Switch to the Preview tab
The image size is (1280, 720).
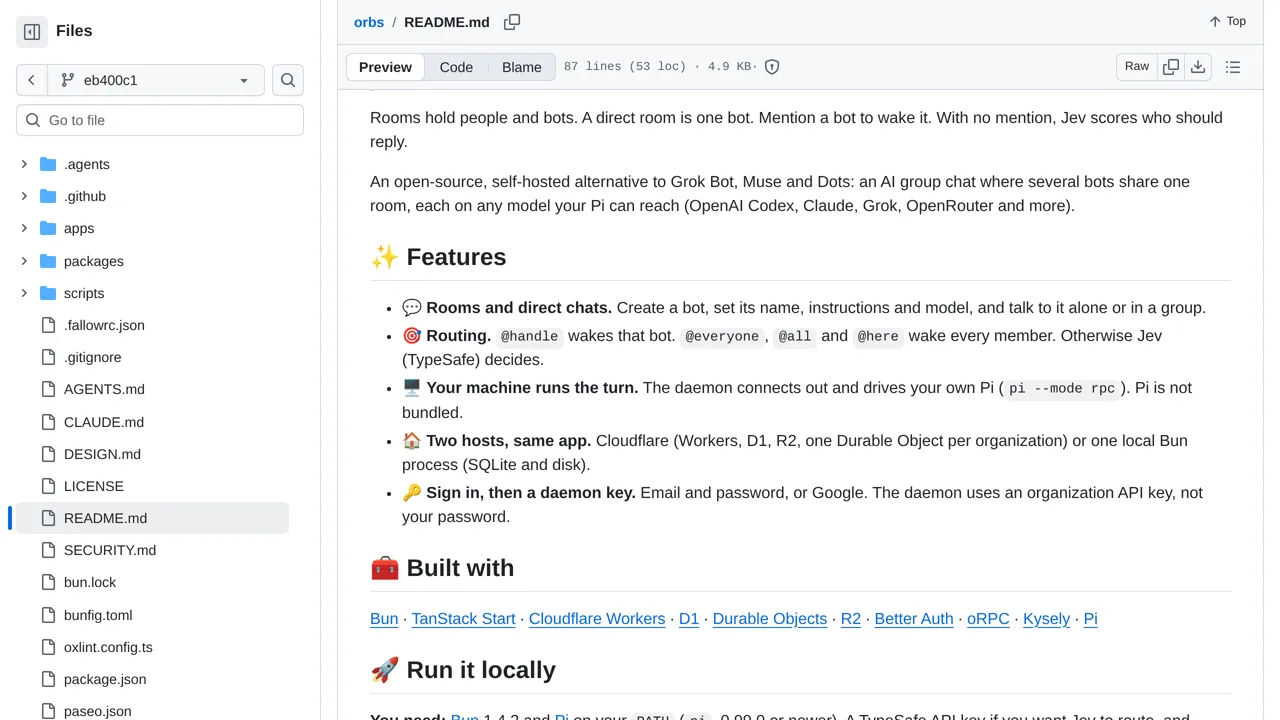pos(385,67)
